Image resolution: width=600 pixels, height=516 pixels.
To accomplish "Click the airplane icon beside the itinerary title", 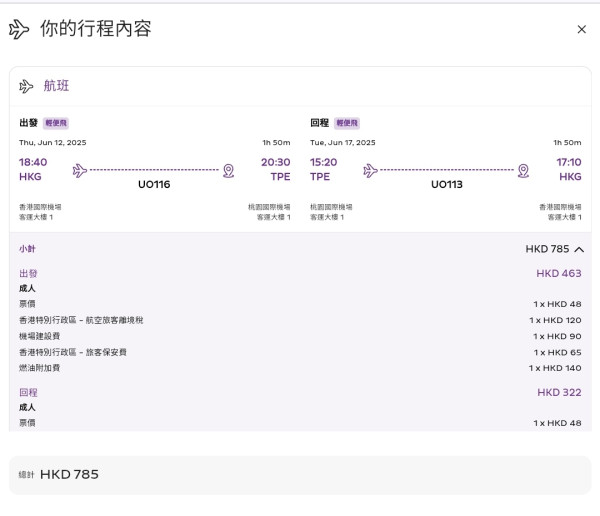I will pos(19,29).
